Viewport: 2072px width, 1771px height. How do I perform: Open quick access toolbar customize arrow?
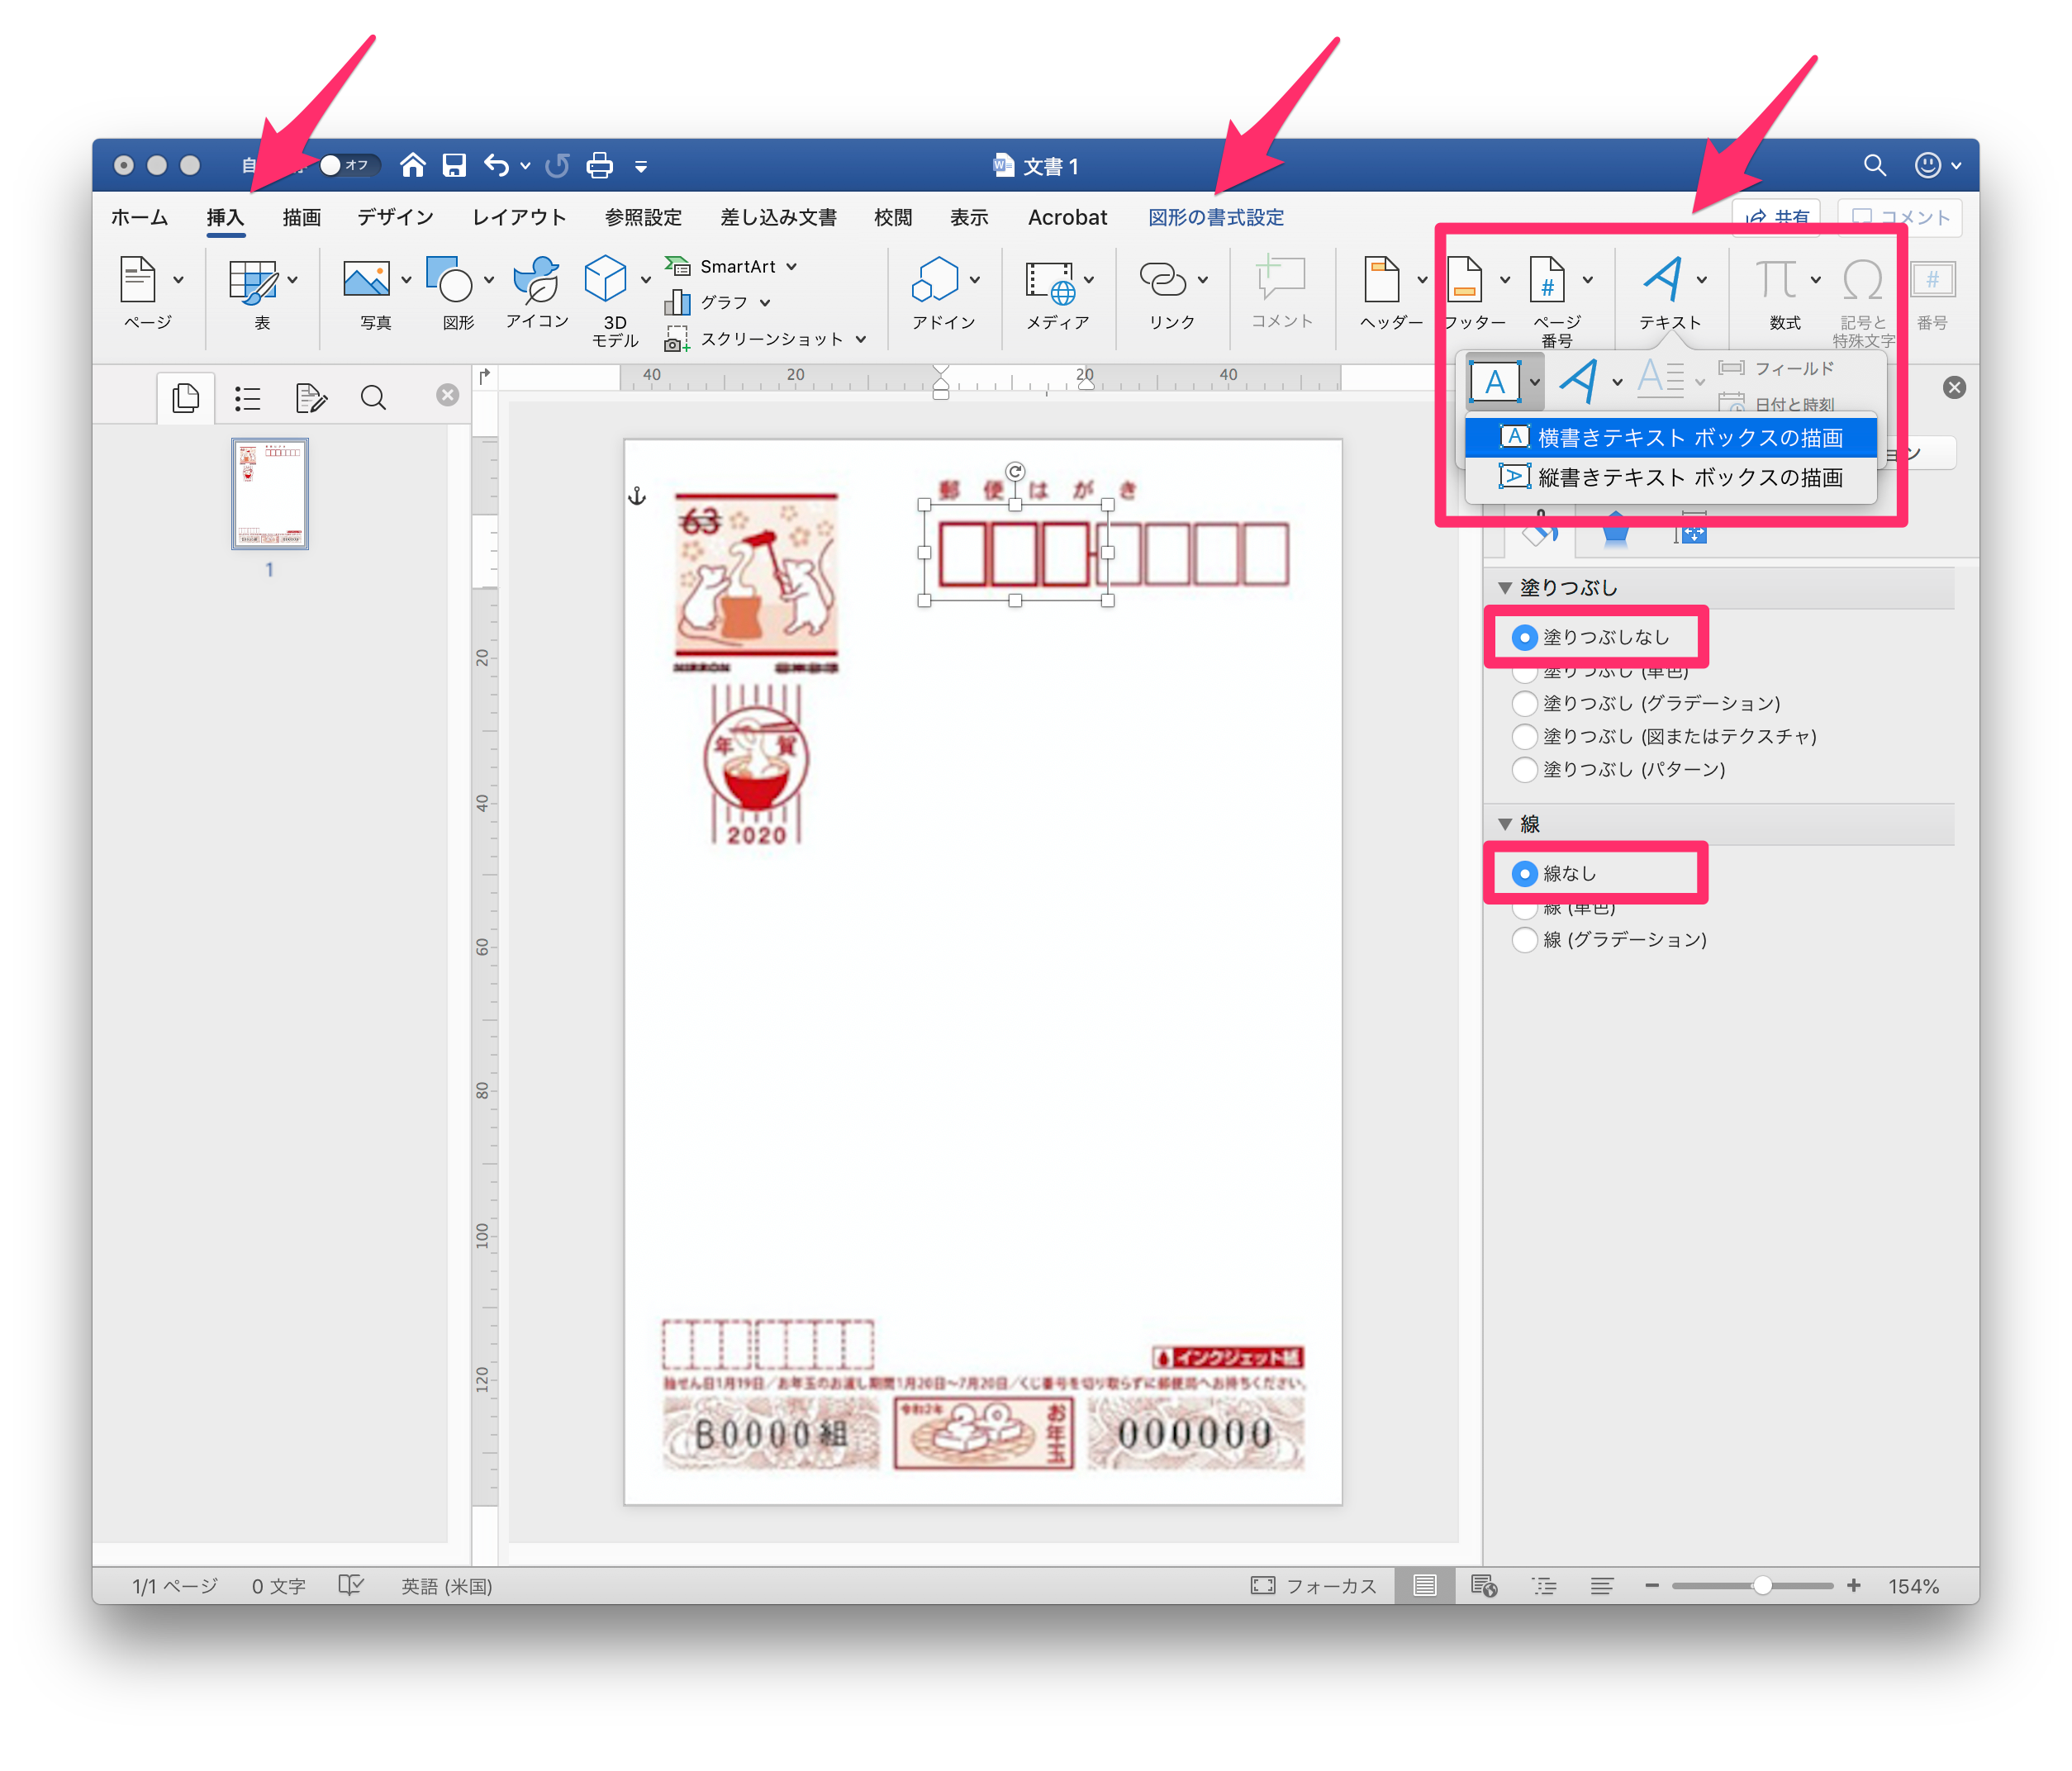click(641, 167)
